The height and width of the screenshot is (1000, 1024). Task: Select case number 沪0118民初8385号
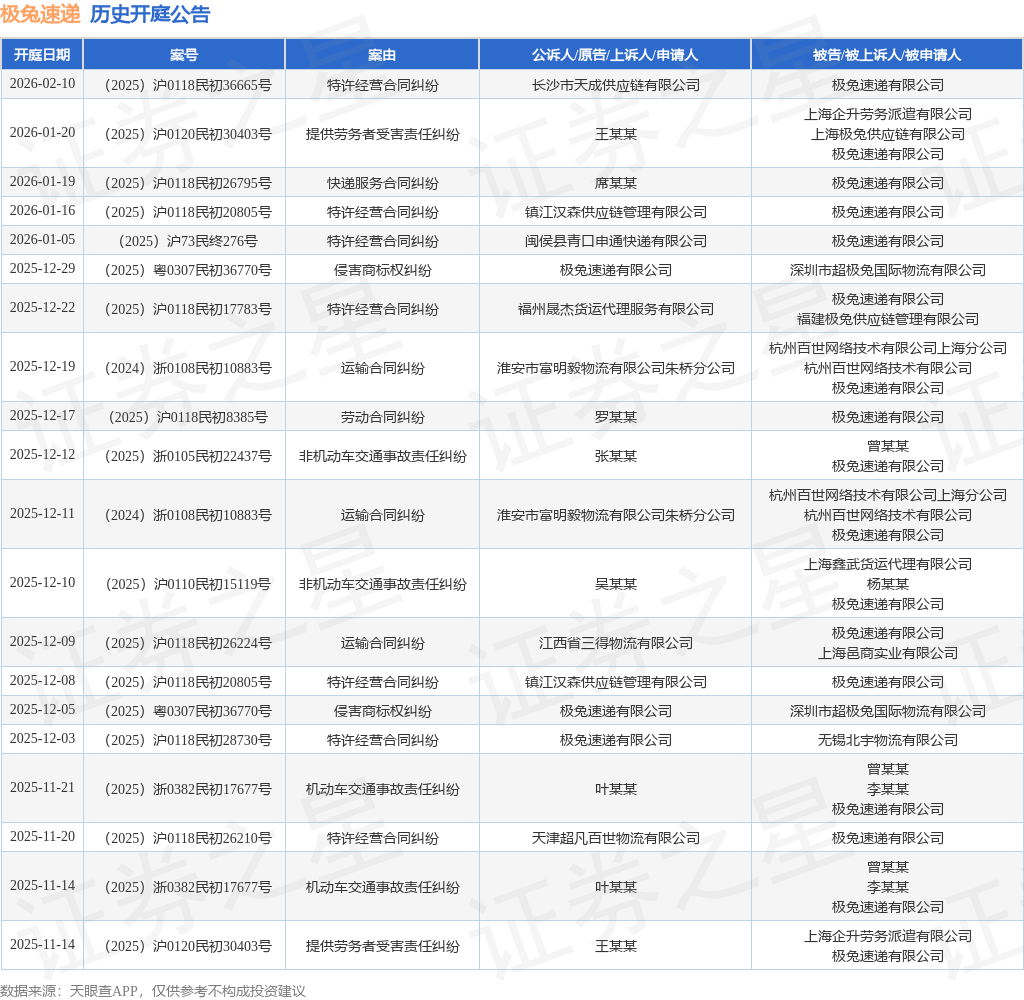[188, 417]
